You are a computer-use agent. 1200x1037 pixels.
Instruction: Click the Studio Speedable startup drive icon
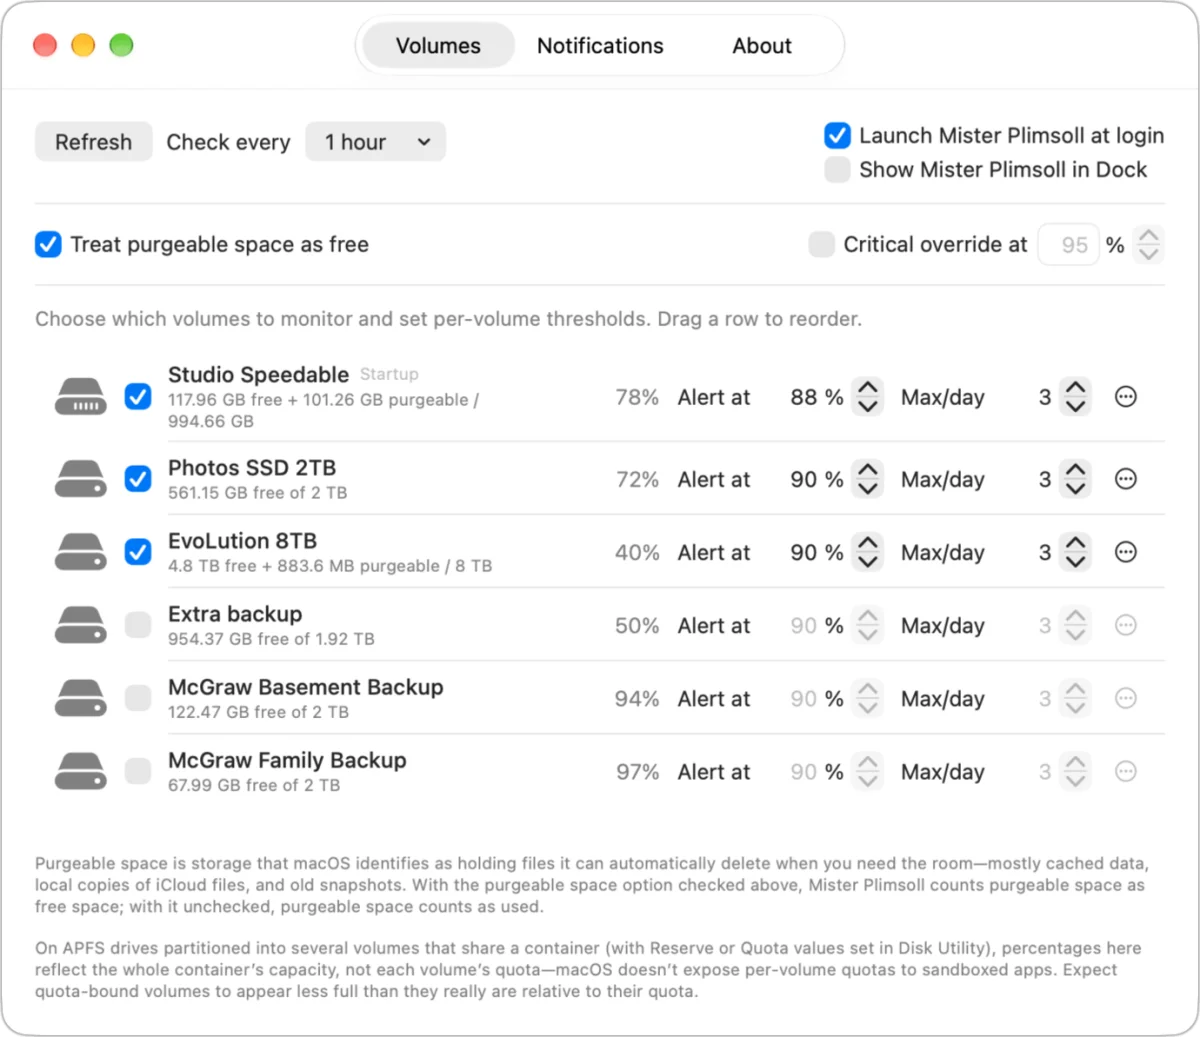[x=80, y=397]
